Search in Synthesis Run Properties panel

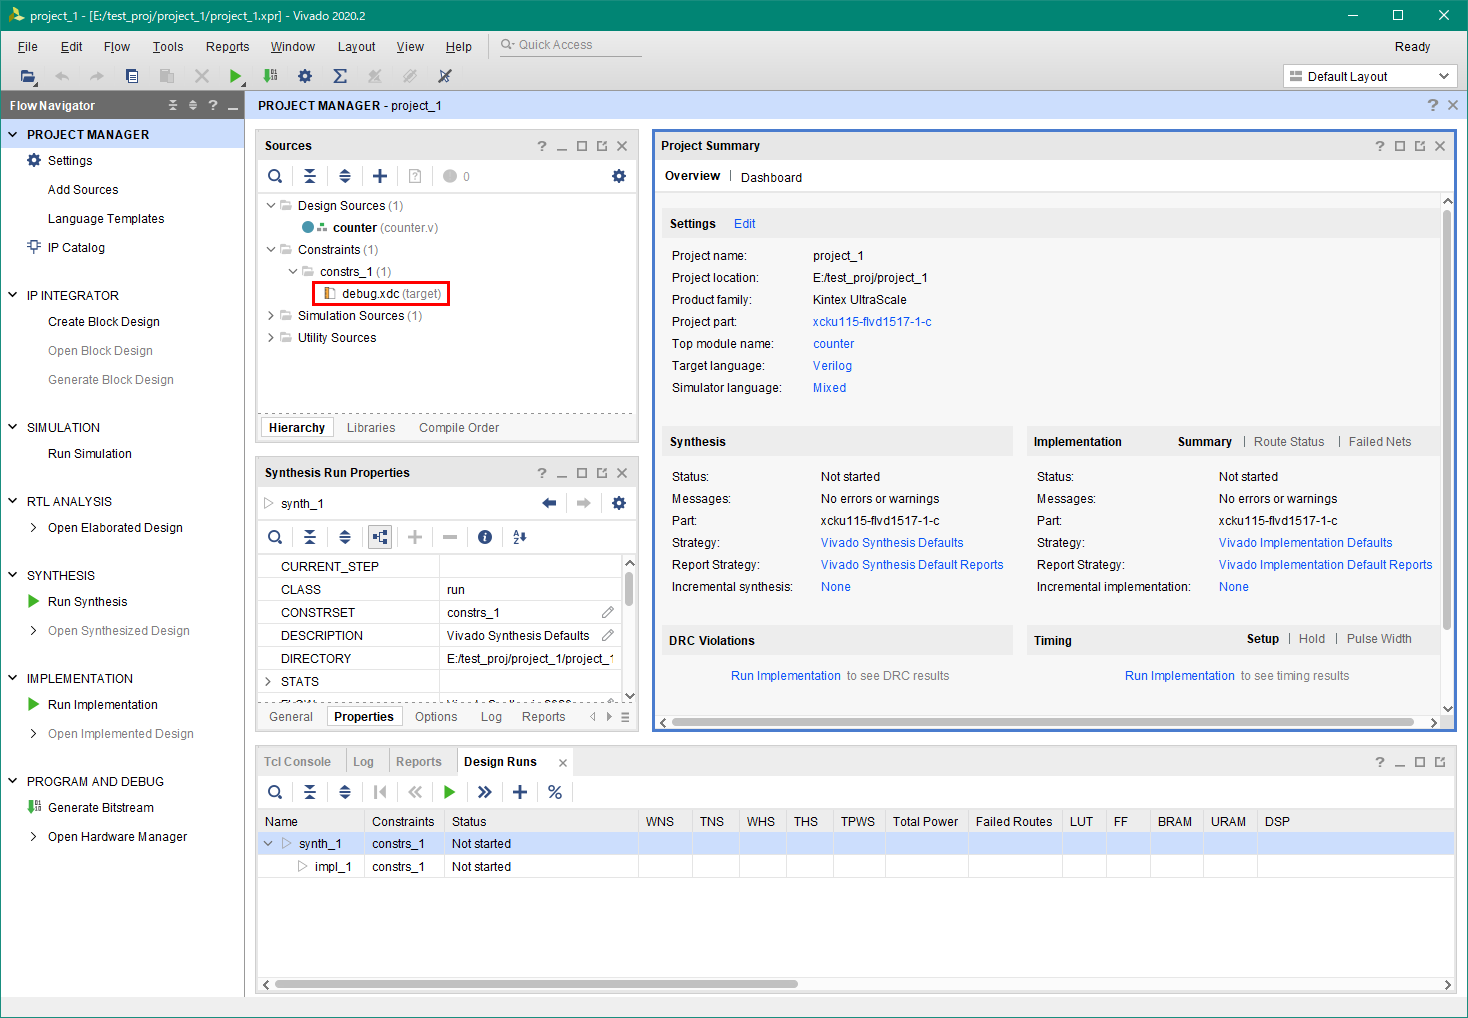pyautogui.click(x=275, y=537)
